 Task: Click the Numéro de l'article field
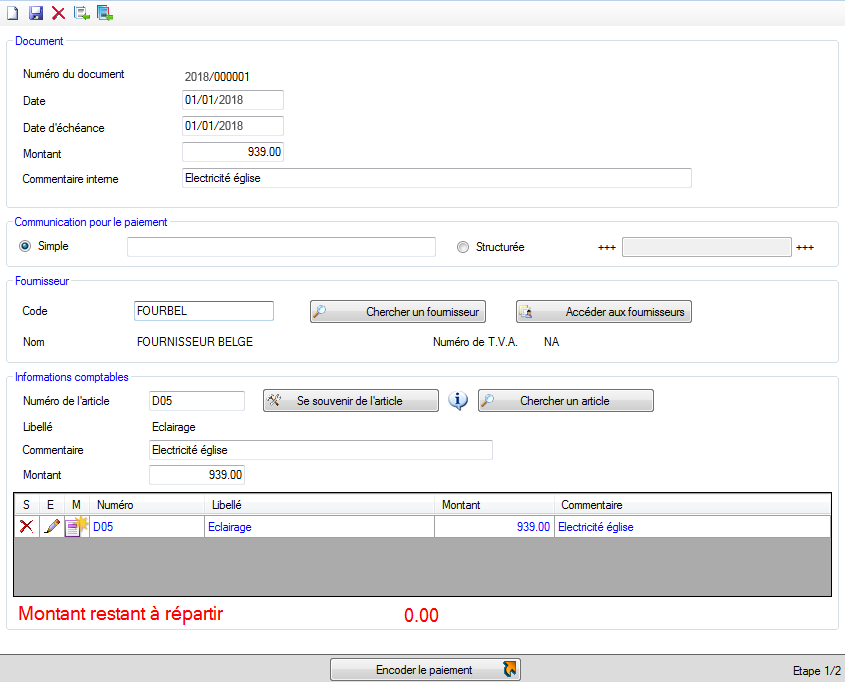[197, 401]
